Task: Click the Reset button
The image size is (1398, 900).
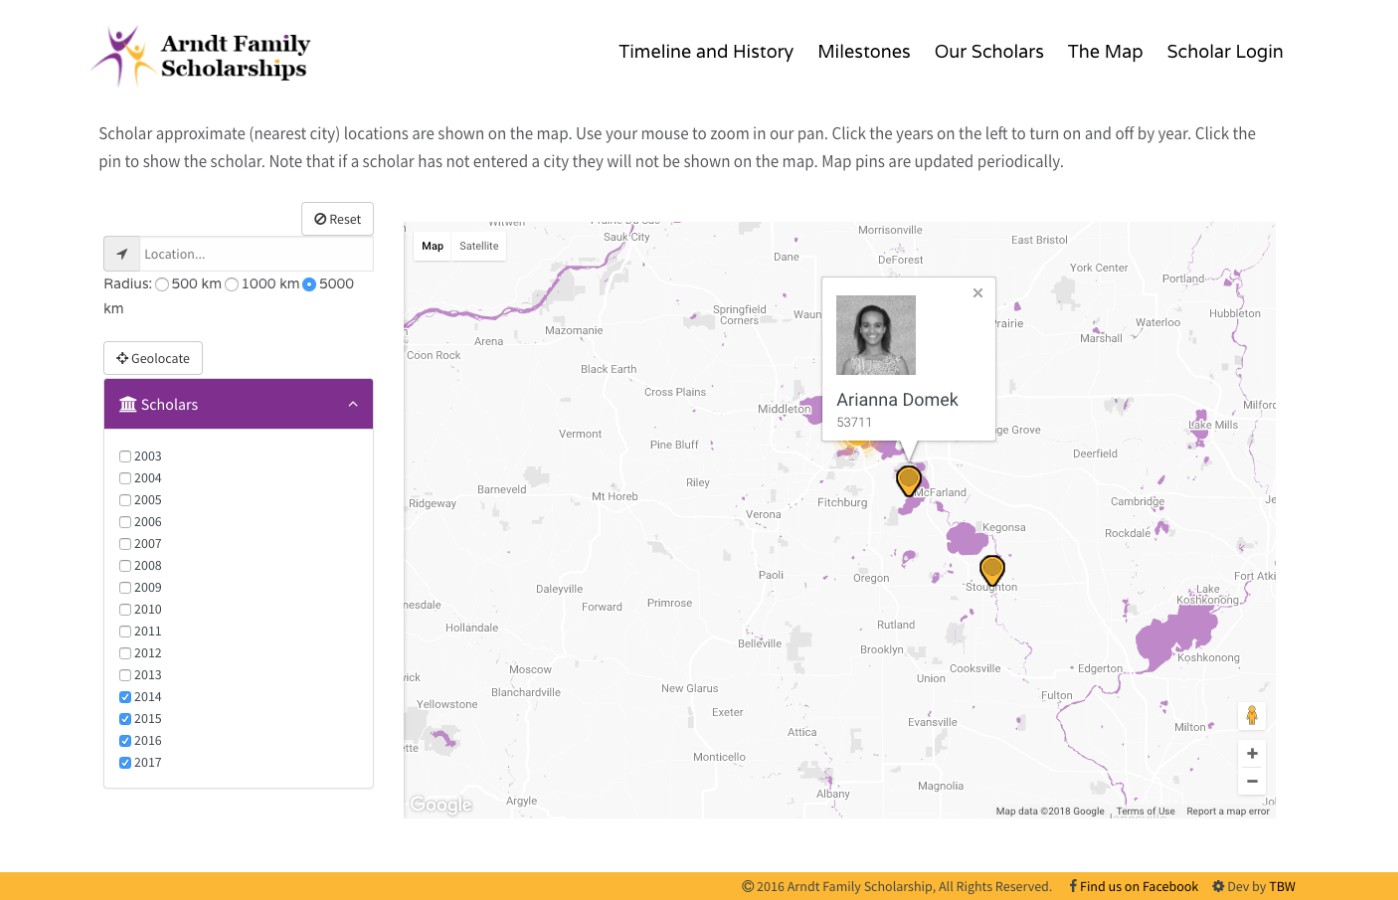Action: coord(338,219)
